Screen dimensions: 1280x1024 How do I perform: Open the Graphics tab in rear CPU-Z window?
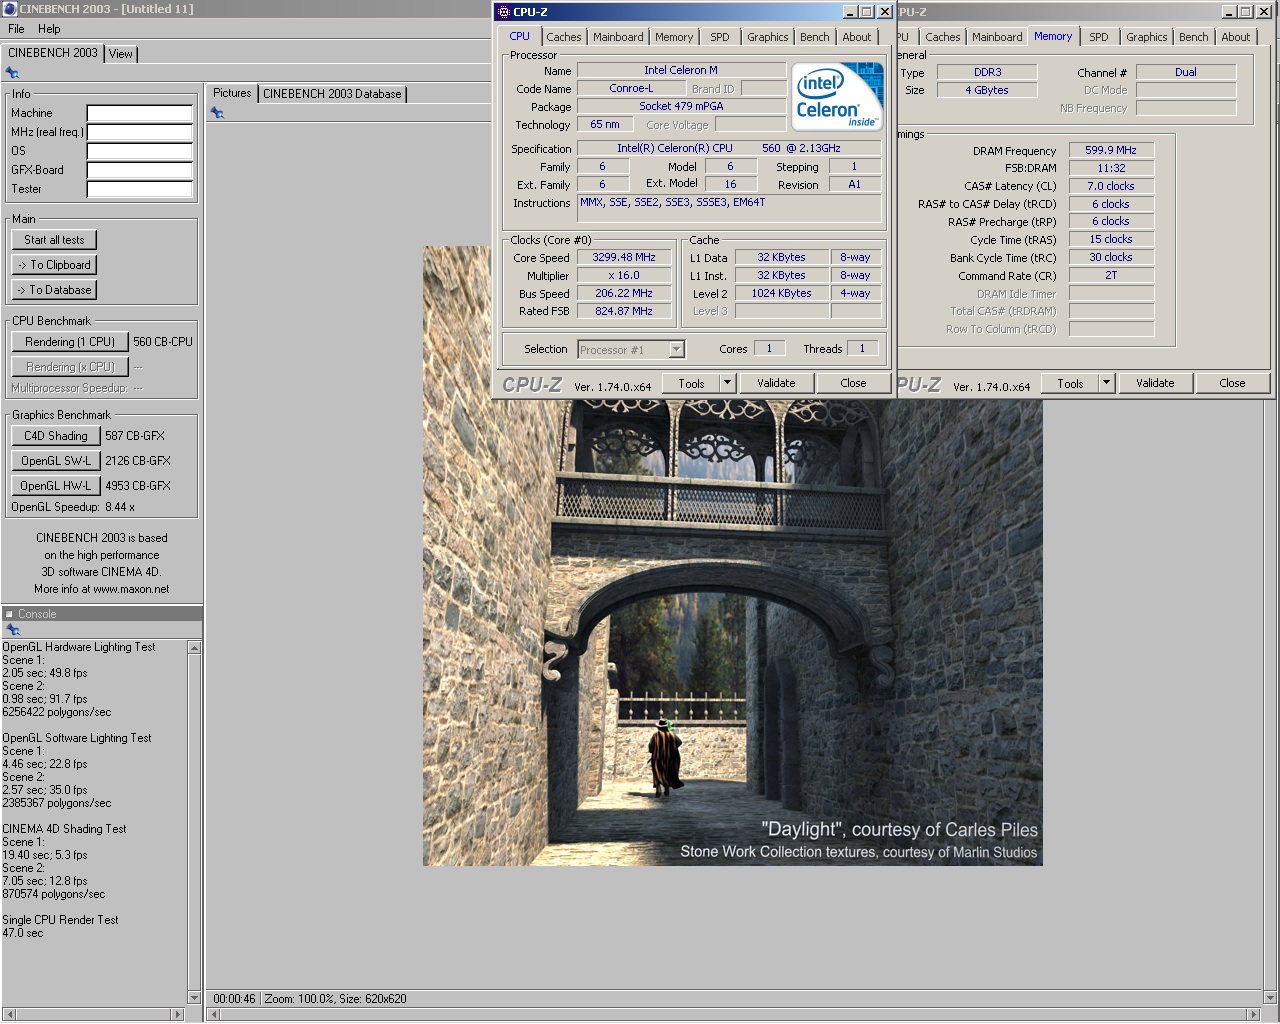(1147, 37)
